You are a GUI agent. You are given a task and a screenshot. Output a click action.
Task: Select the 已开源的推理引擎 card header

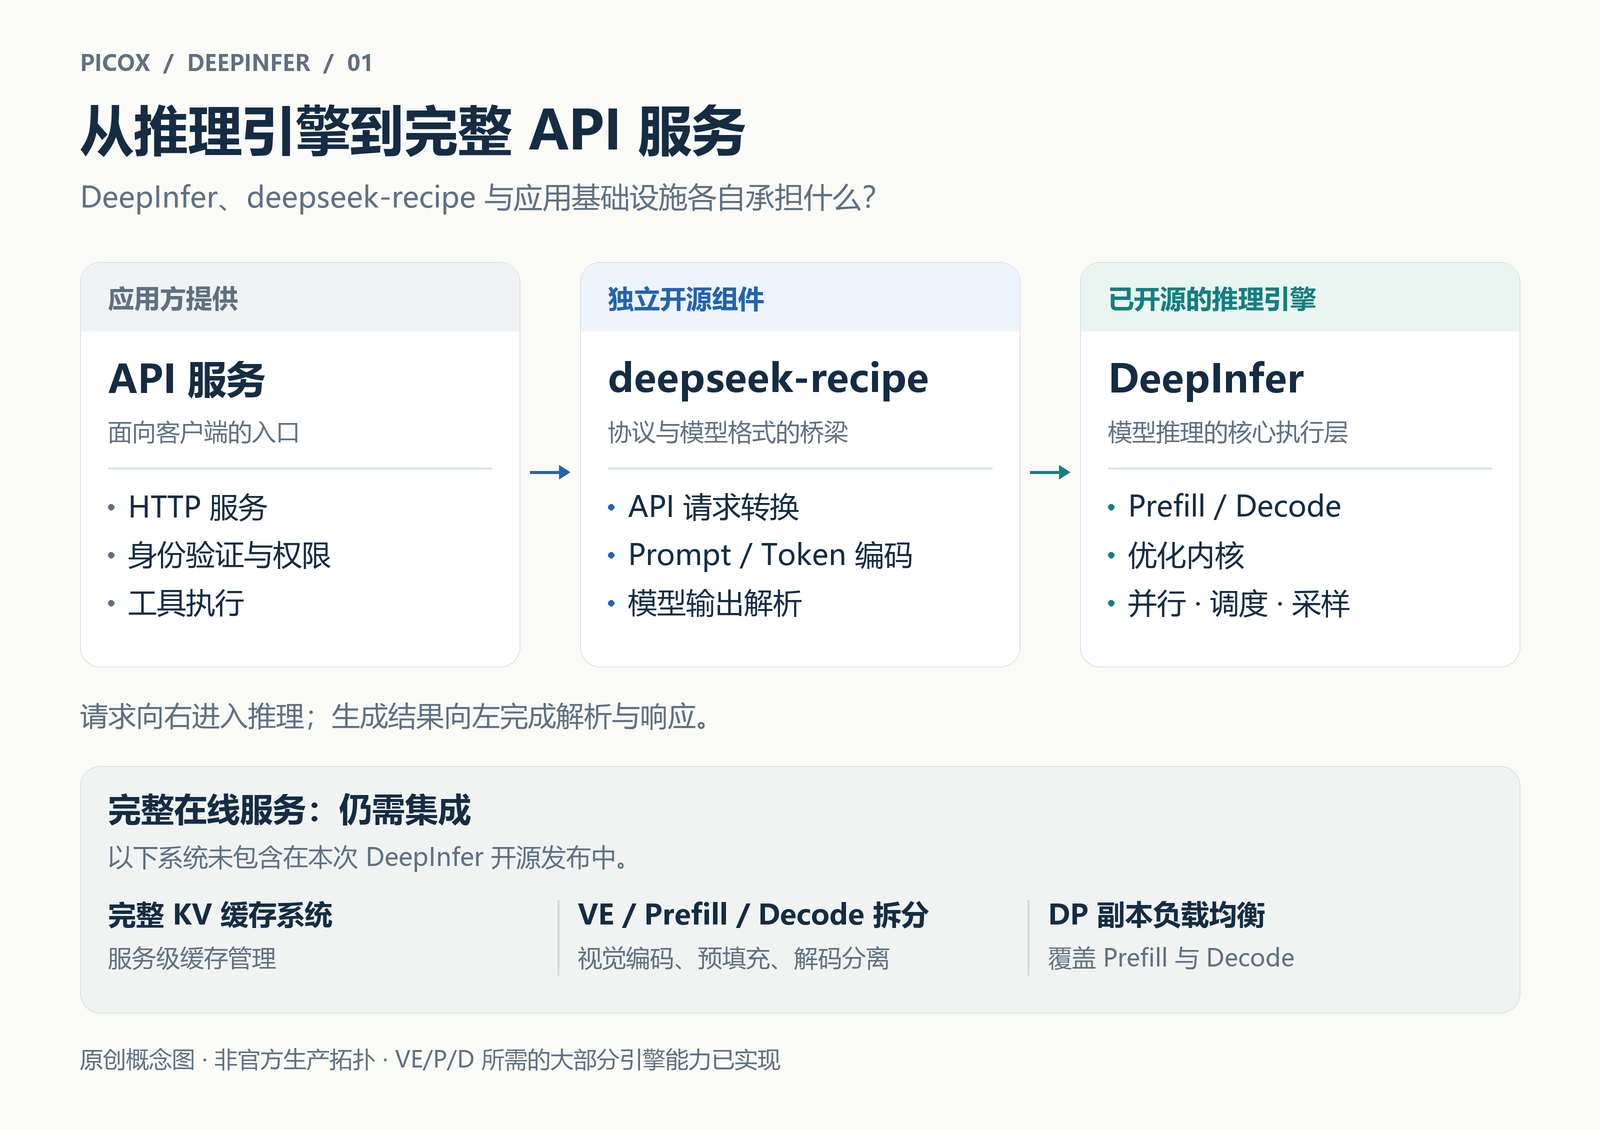pos(1300,298)
